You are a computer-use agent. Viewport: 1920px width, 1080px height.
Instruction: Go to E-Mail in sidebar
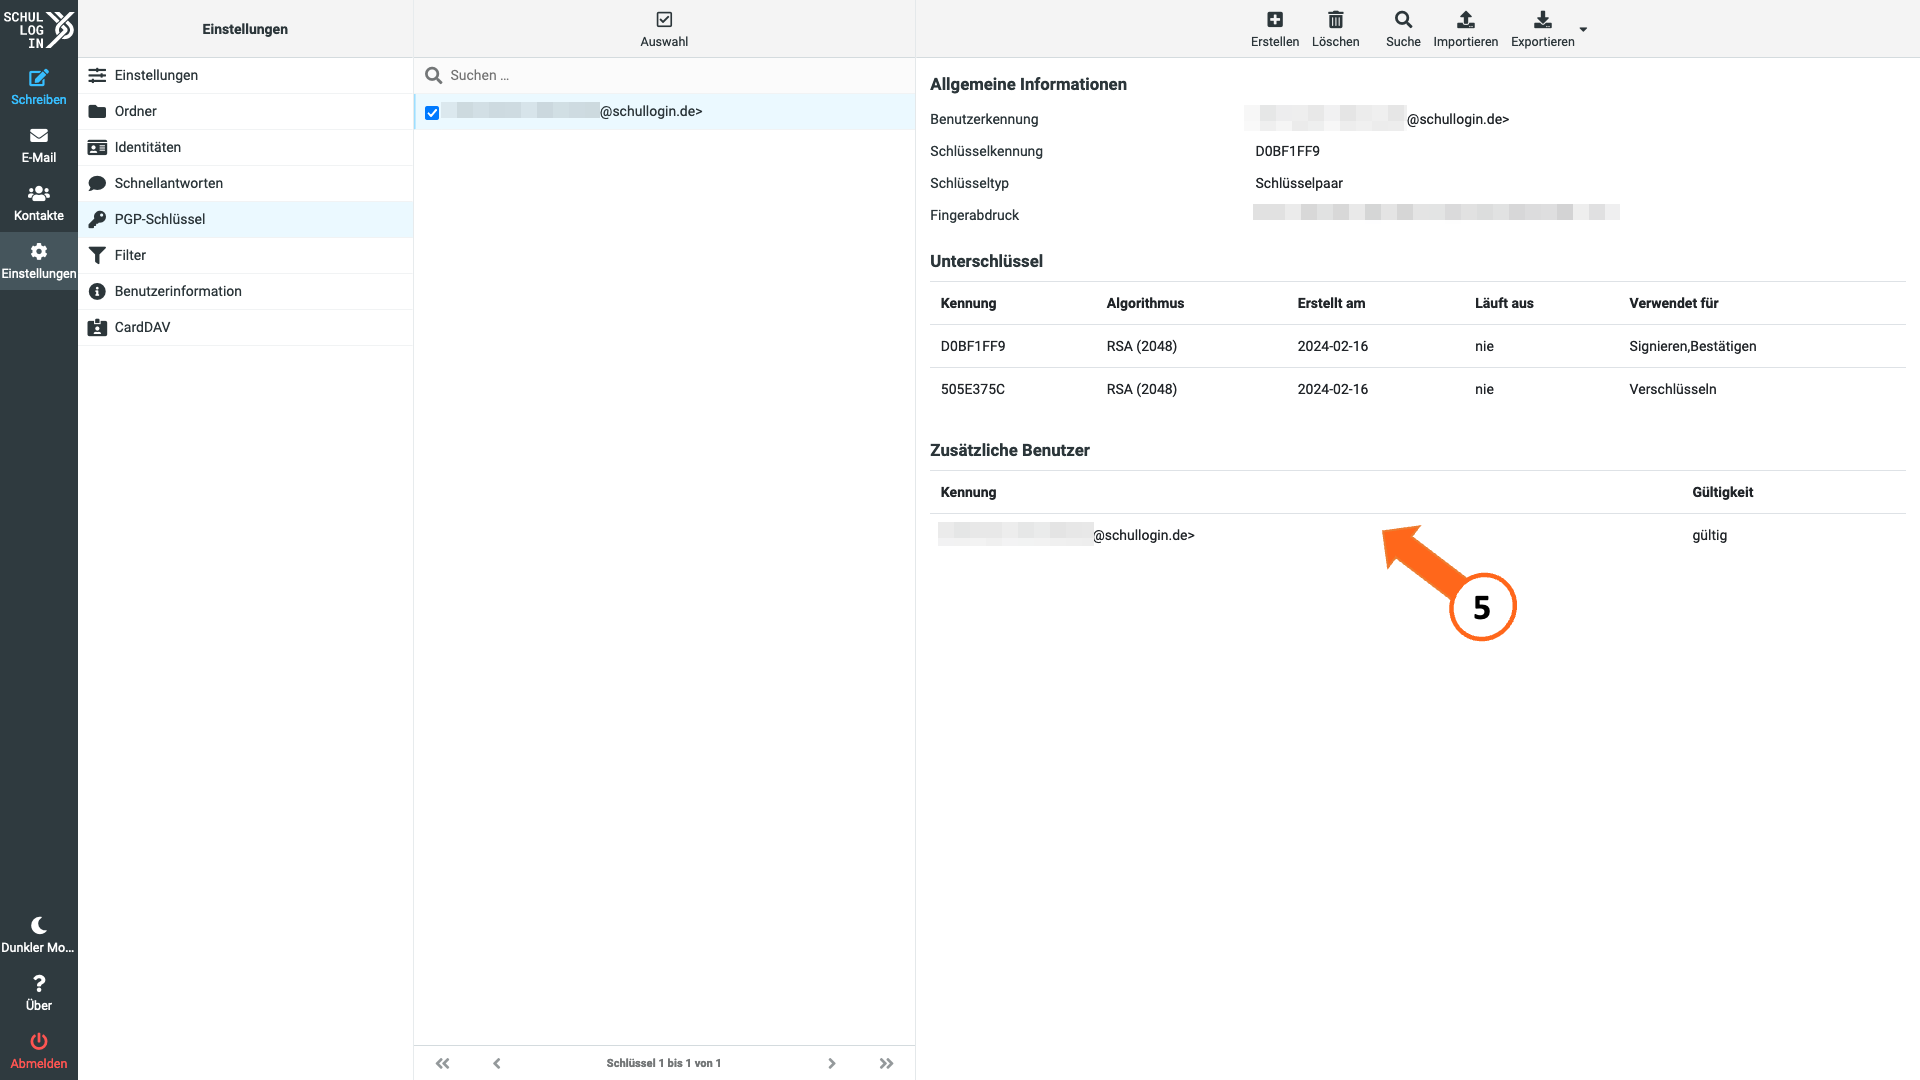click(39, 145)
